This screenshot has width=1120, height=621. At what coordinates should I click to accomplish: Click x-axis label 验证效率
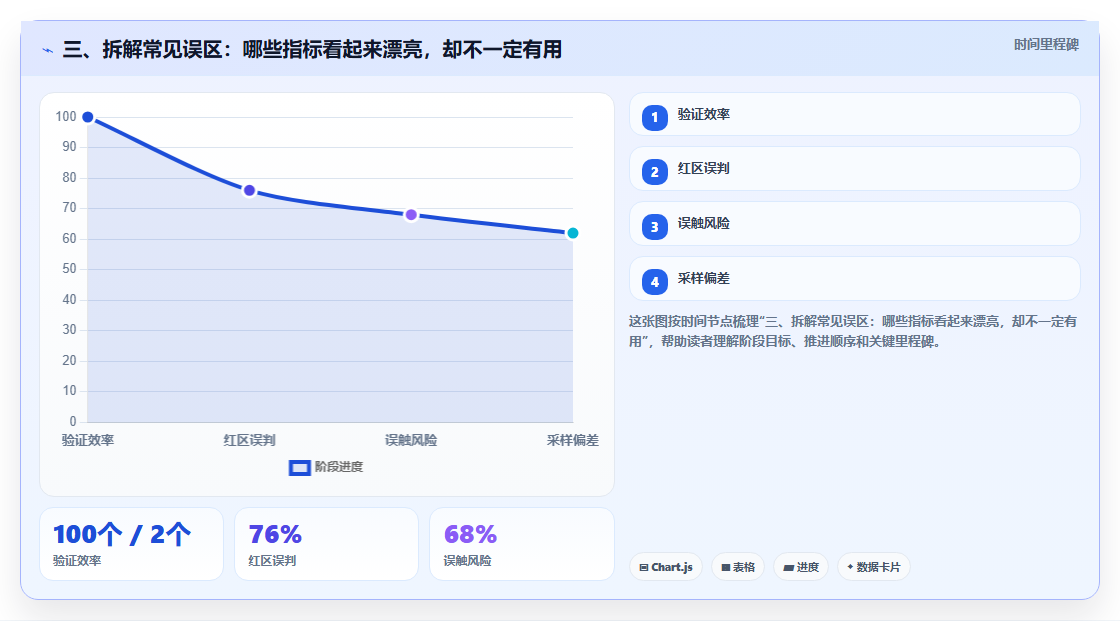click(88, 440)
